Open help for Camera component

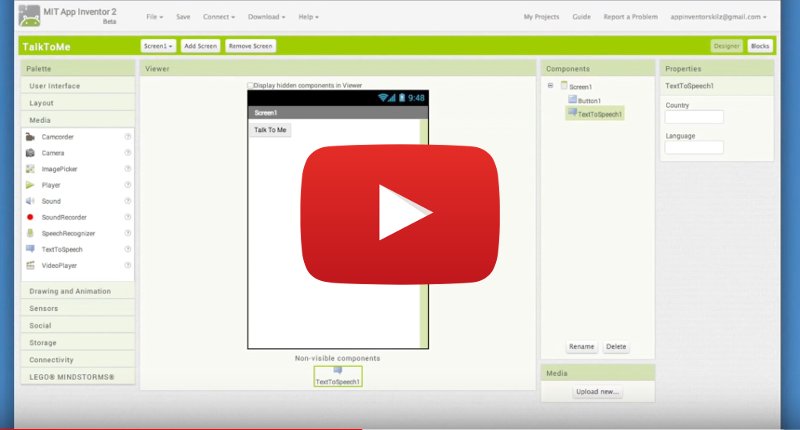tap(128, 153)
